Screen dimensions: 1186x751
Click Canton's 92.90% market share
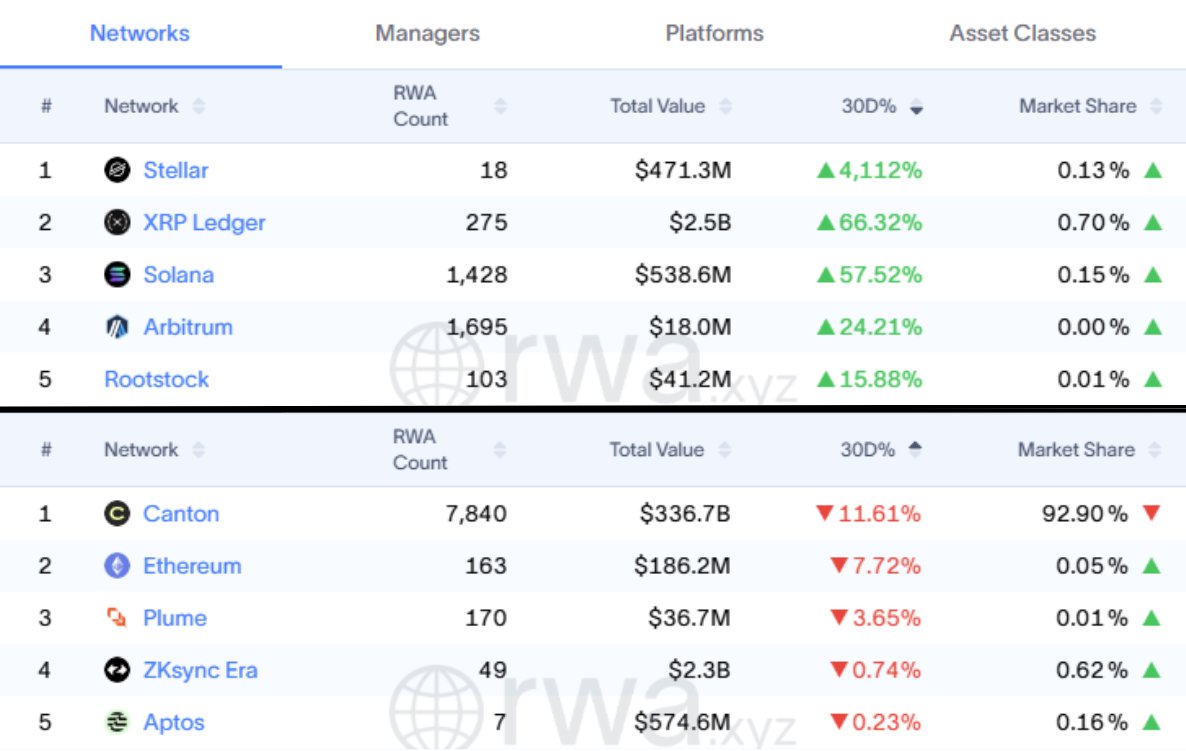pos(1085,514)
